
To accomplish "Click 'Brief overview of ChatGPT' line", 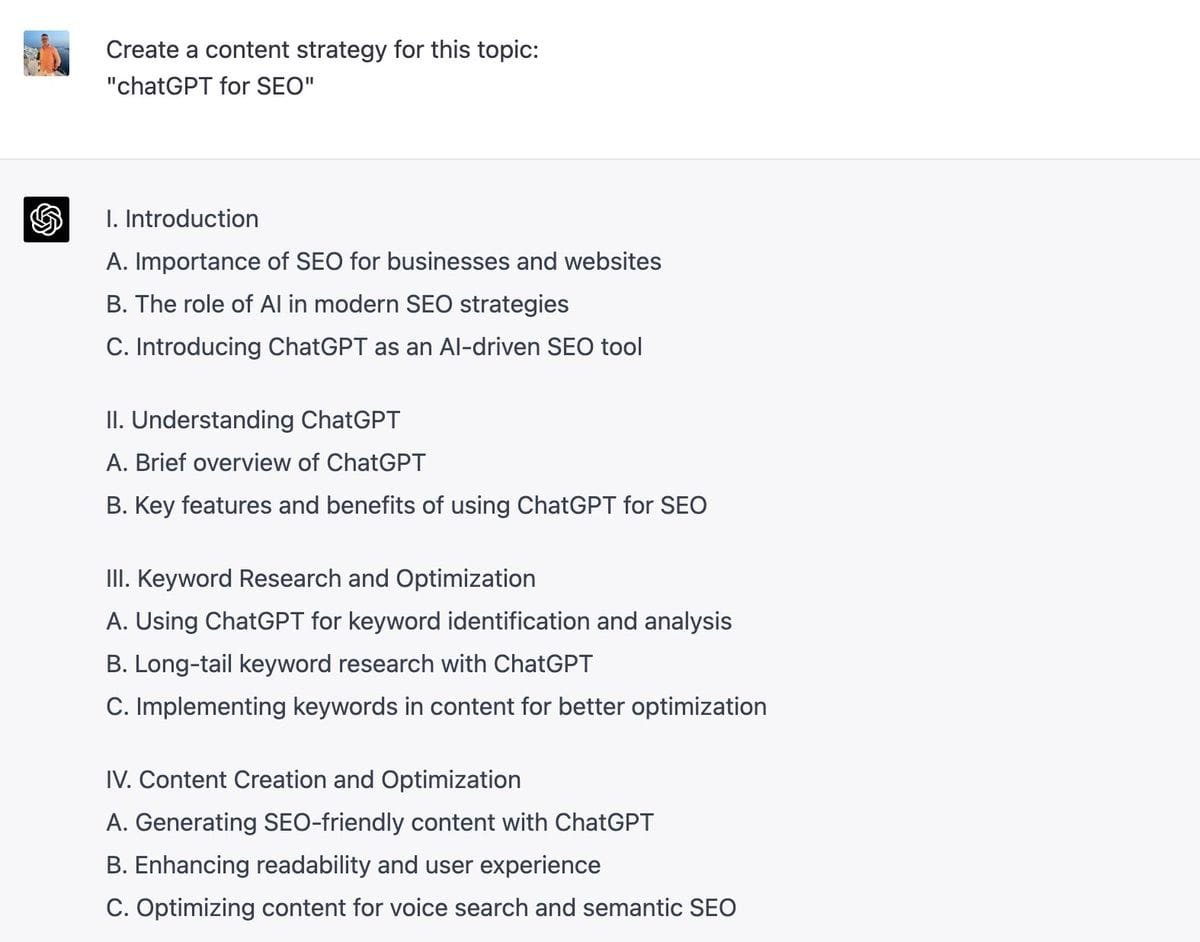I will 266,463.
